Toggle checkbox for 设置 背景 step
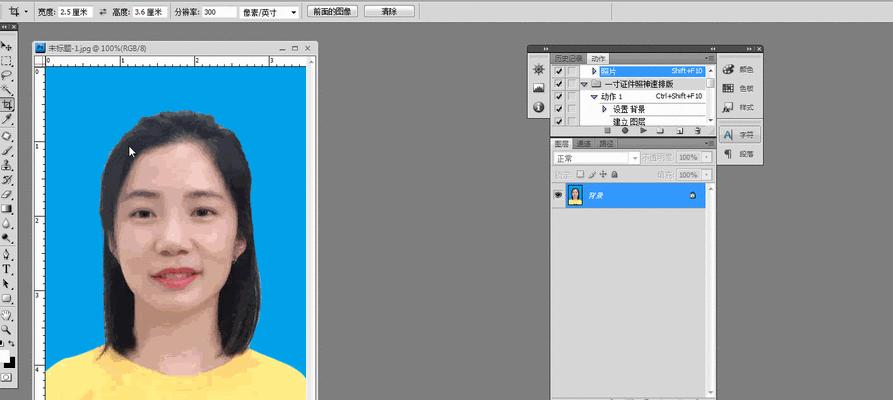 click(559, 109)
